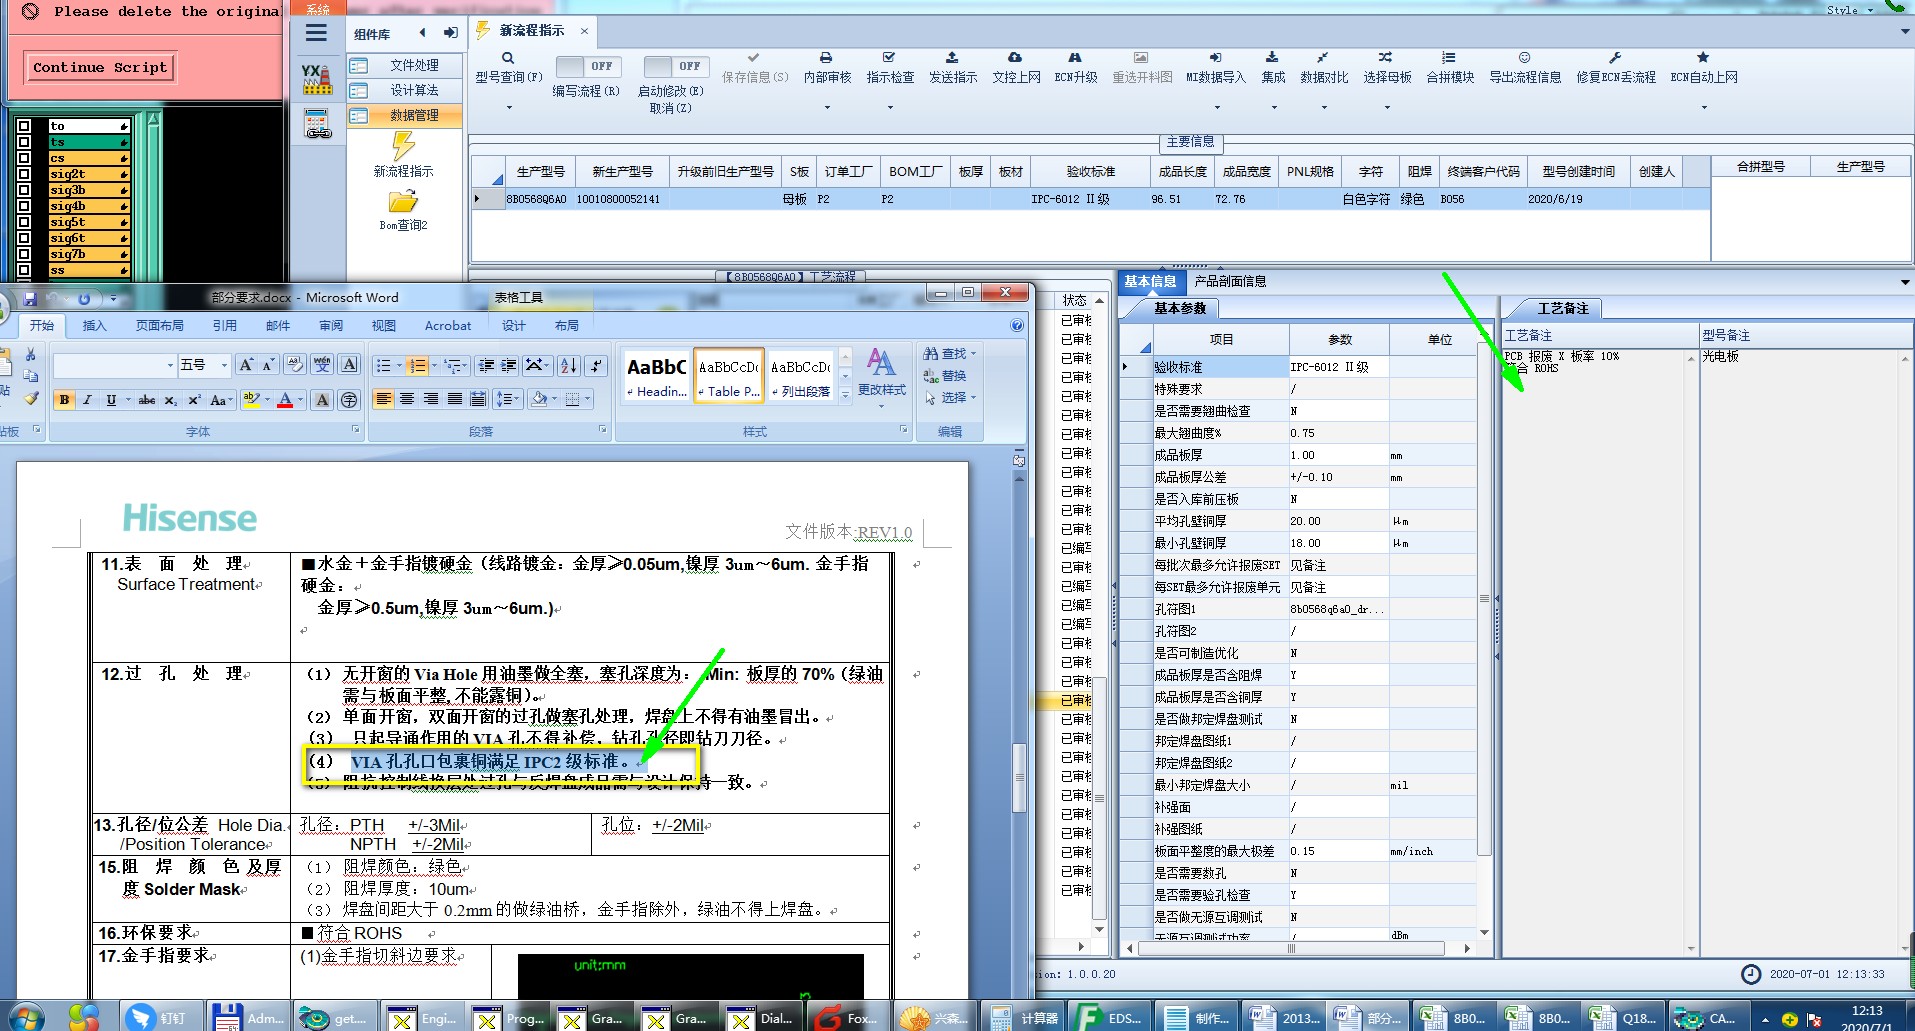
Task: Click the 数据对比 compare icon
Action: [x=1323, y=58]
